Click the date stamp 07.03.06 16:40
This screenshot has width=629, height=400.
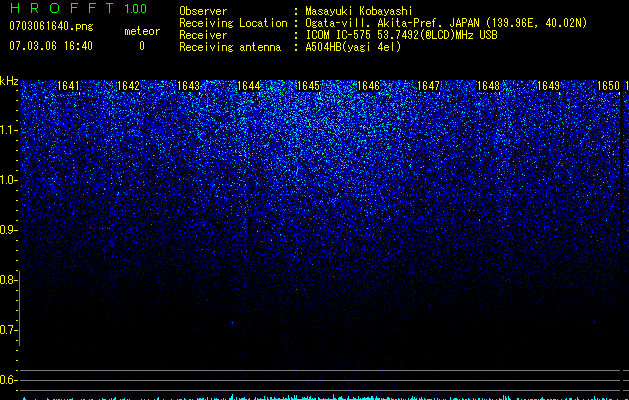click(51, 46)
